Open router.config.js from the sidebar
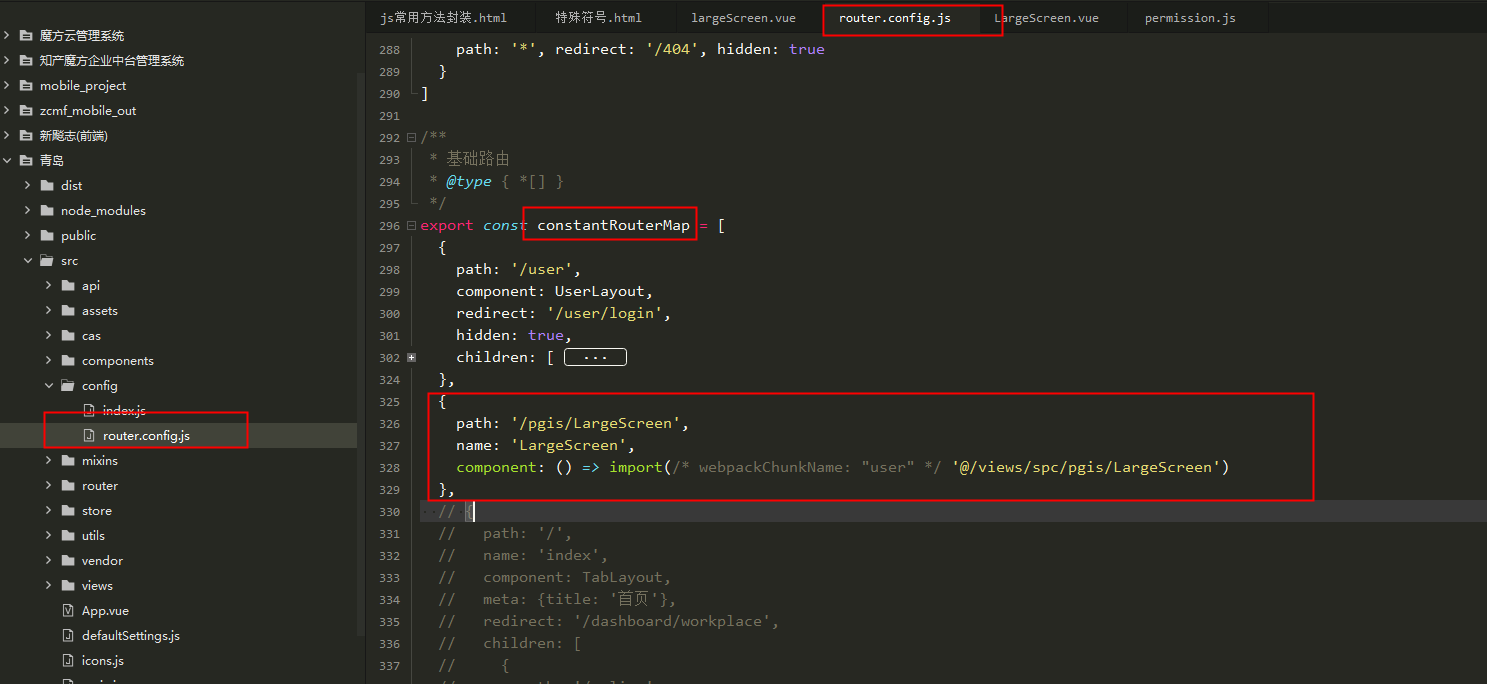This screenshot has width=1487, height=684. coord(146,435)
